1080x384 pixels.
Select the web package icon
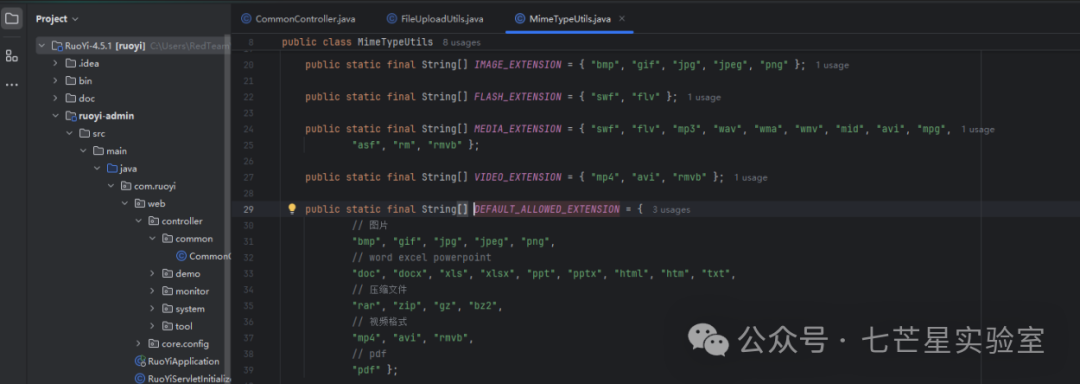point(139,204)
